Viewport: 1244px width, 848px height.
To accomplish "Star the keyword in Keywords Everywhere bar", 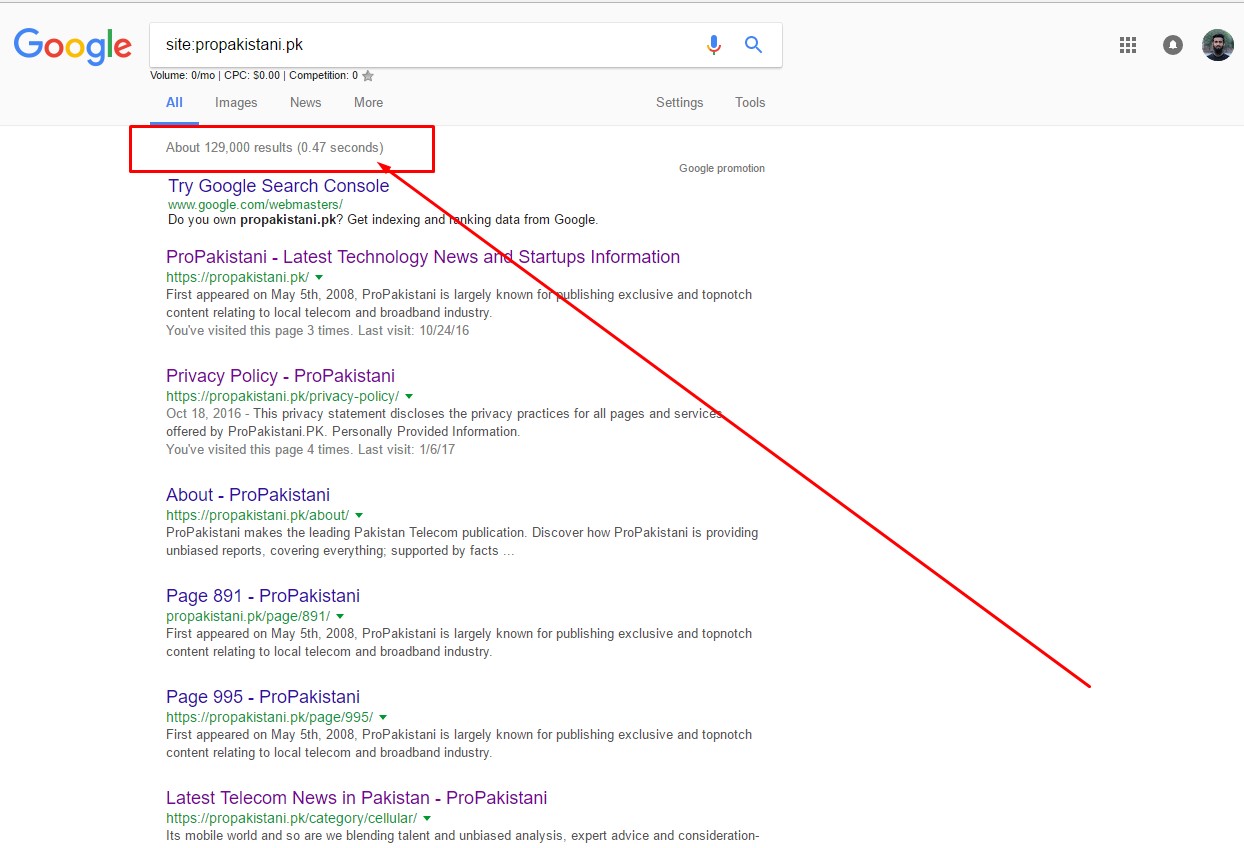I will click(367, 74).
